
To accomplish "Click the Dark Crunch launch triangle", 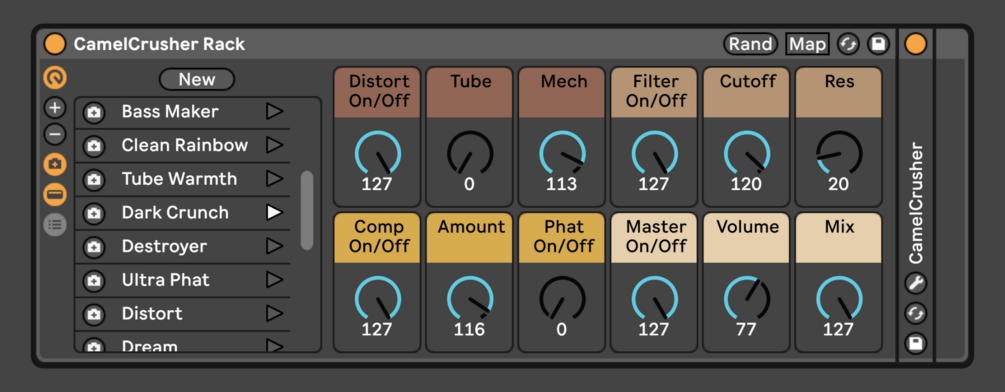I will click(274, 212).
